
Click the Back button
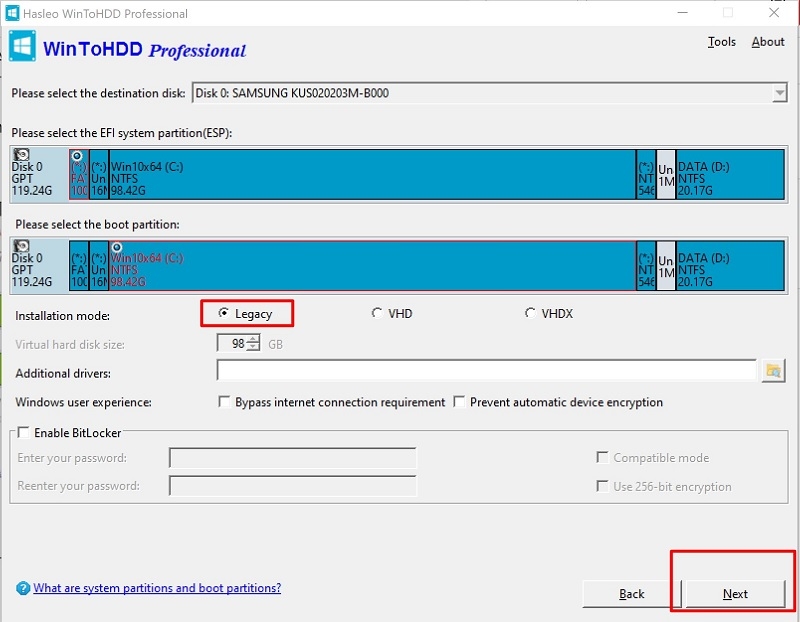(632, 594)
